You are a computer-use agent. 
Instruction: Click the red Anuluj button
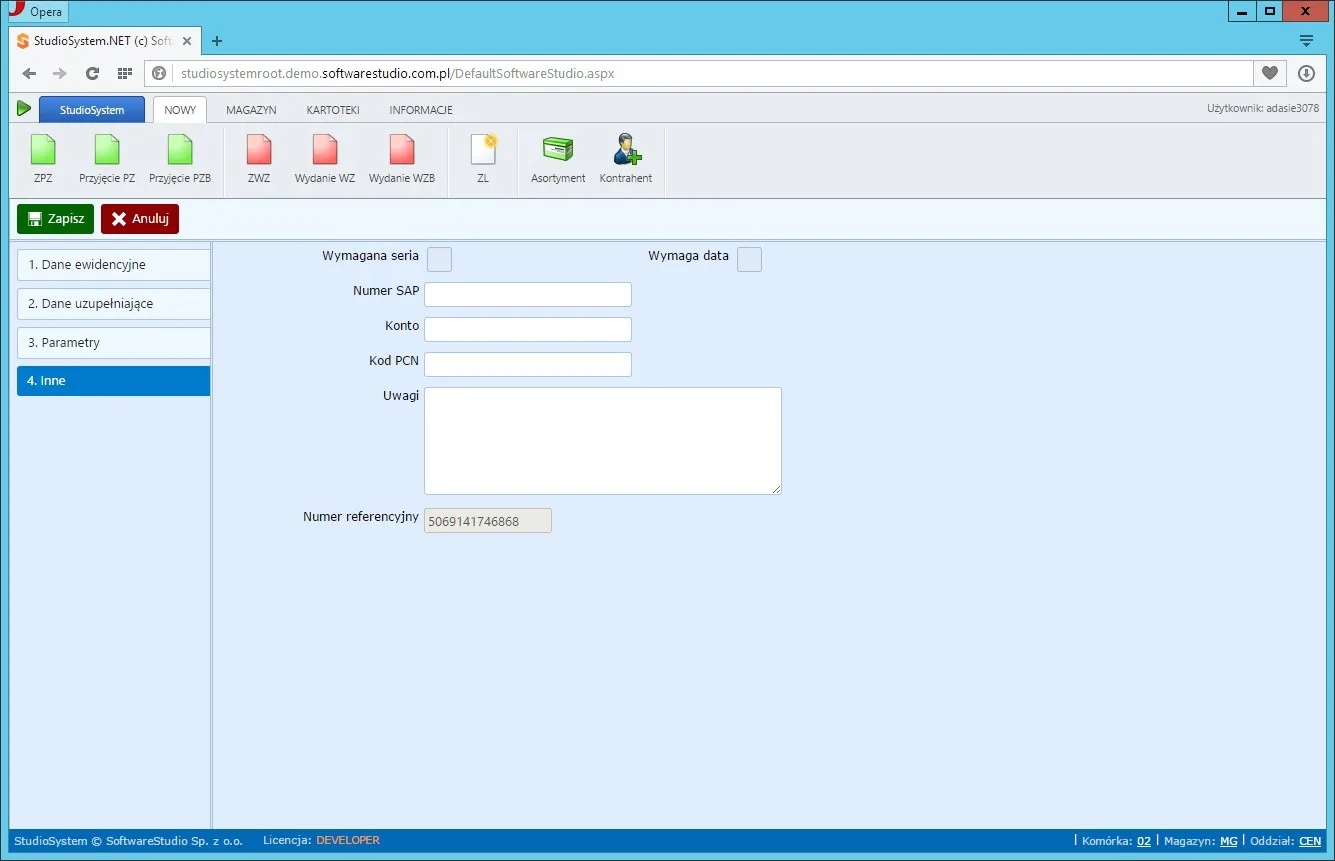[x=140, y=219]
